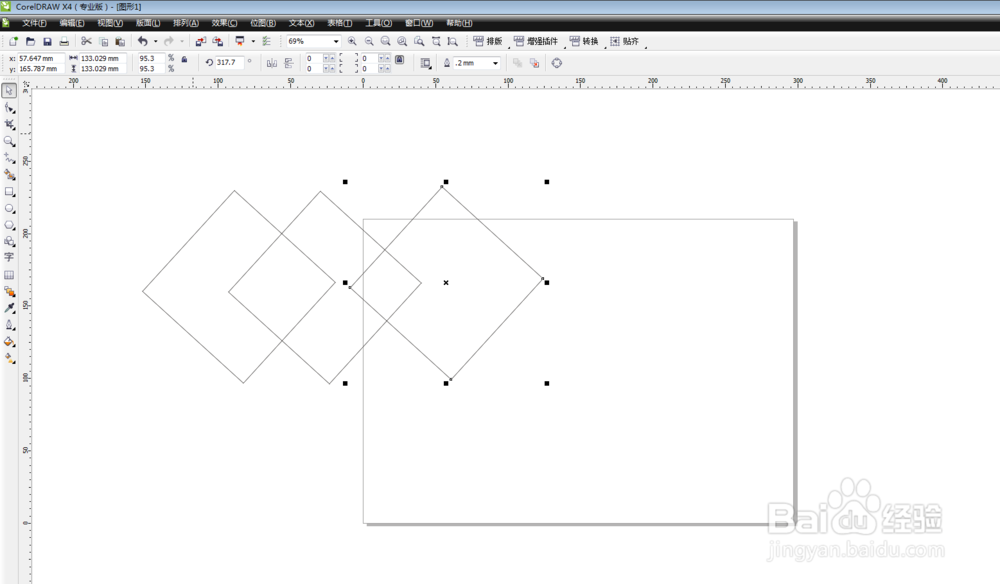Image resolution: width=1000 pixels, height=584 pixels.
Task: Click the 增强插件 toolbar button
Action: (x=536, y=41)
